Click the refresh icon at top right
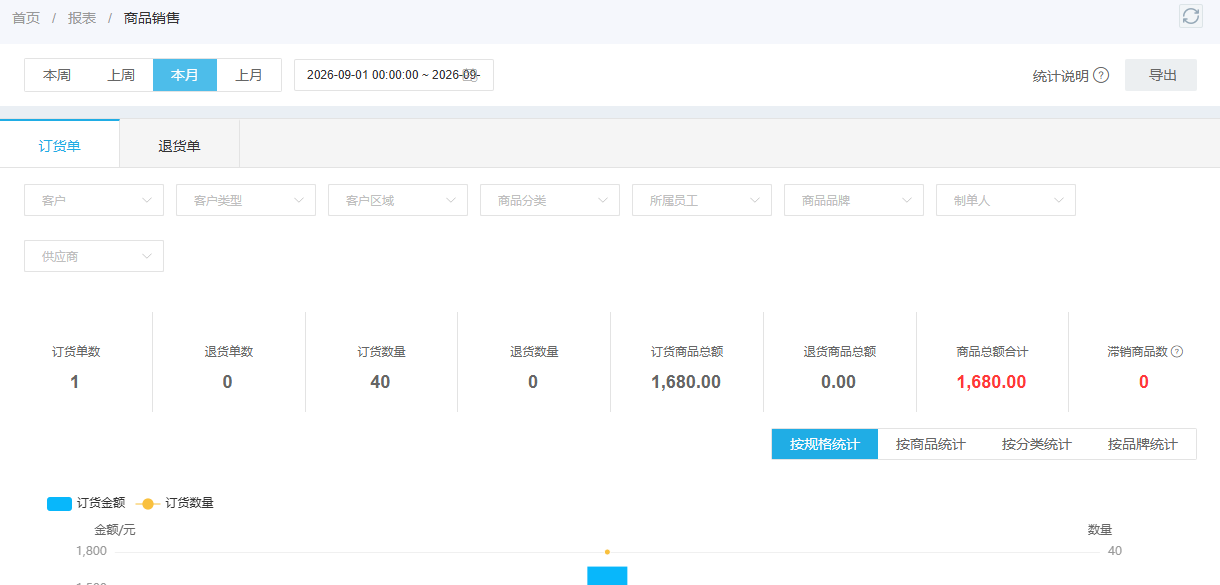Screen dimensions: 1220x585 [1190, 15]
